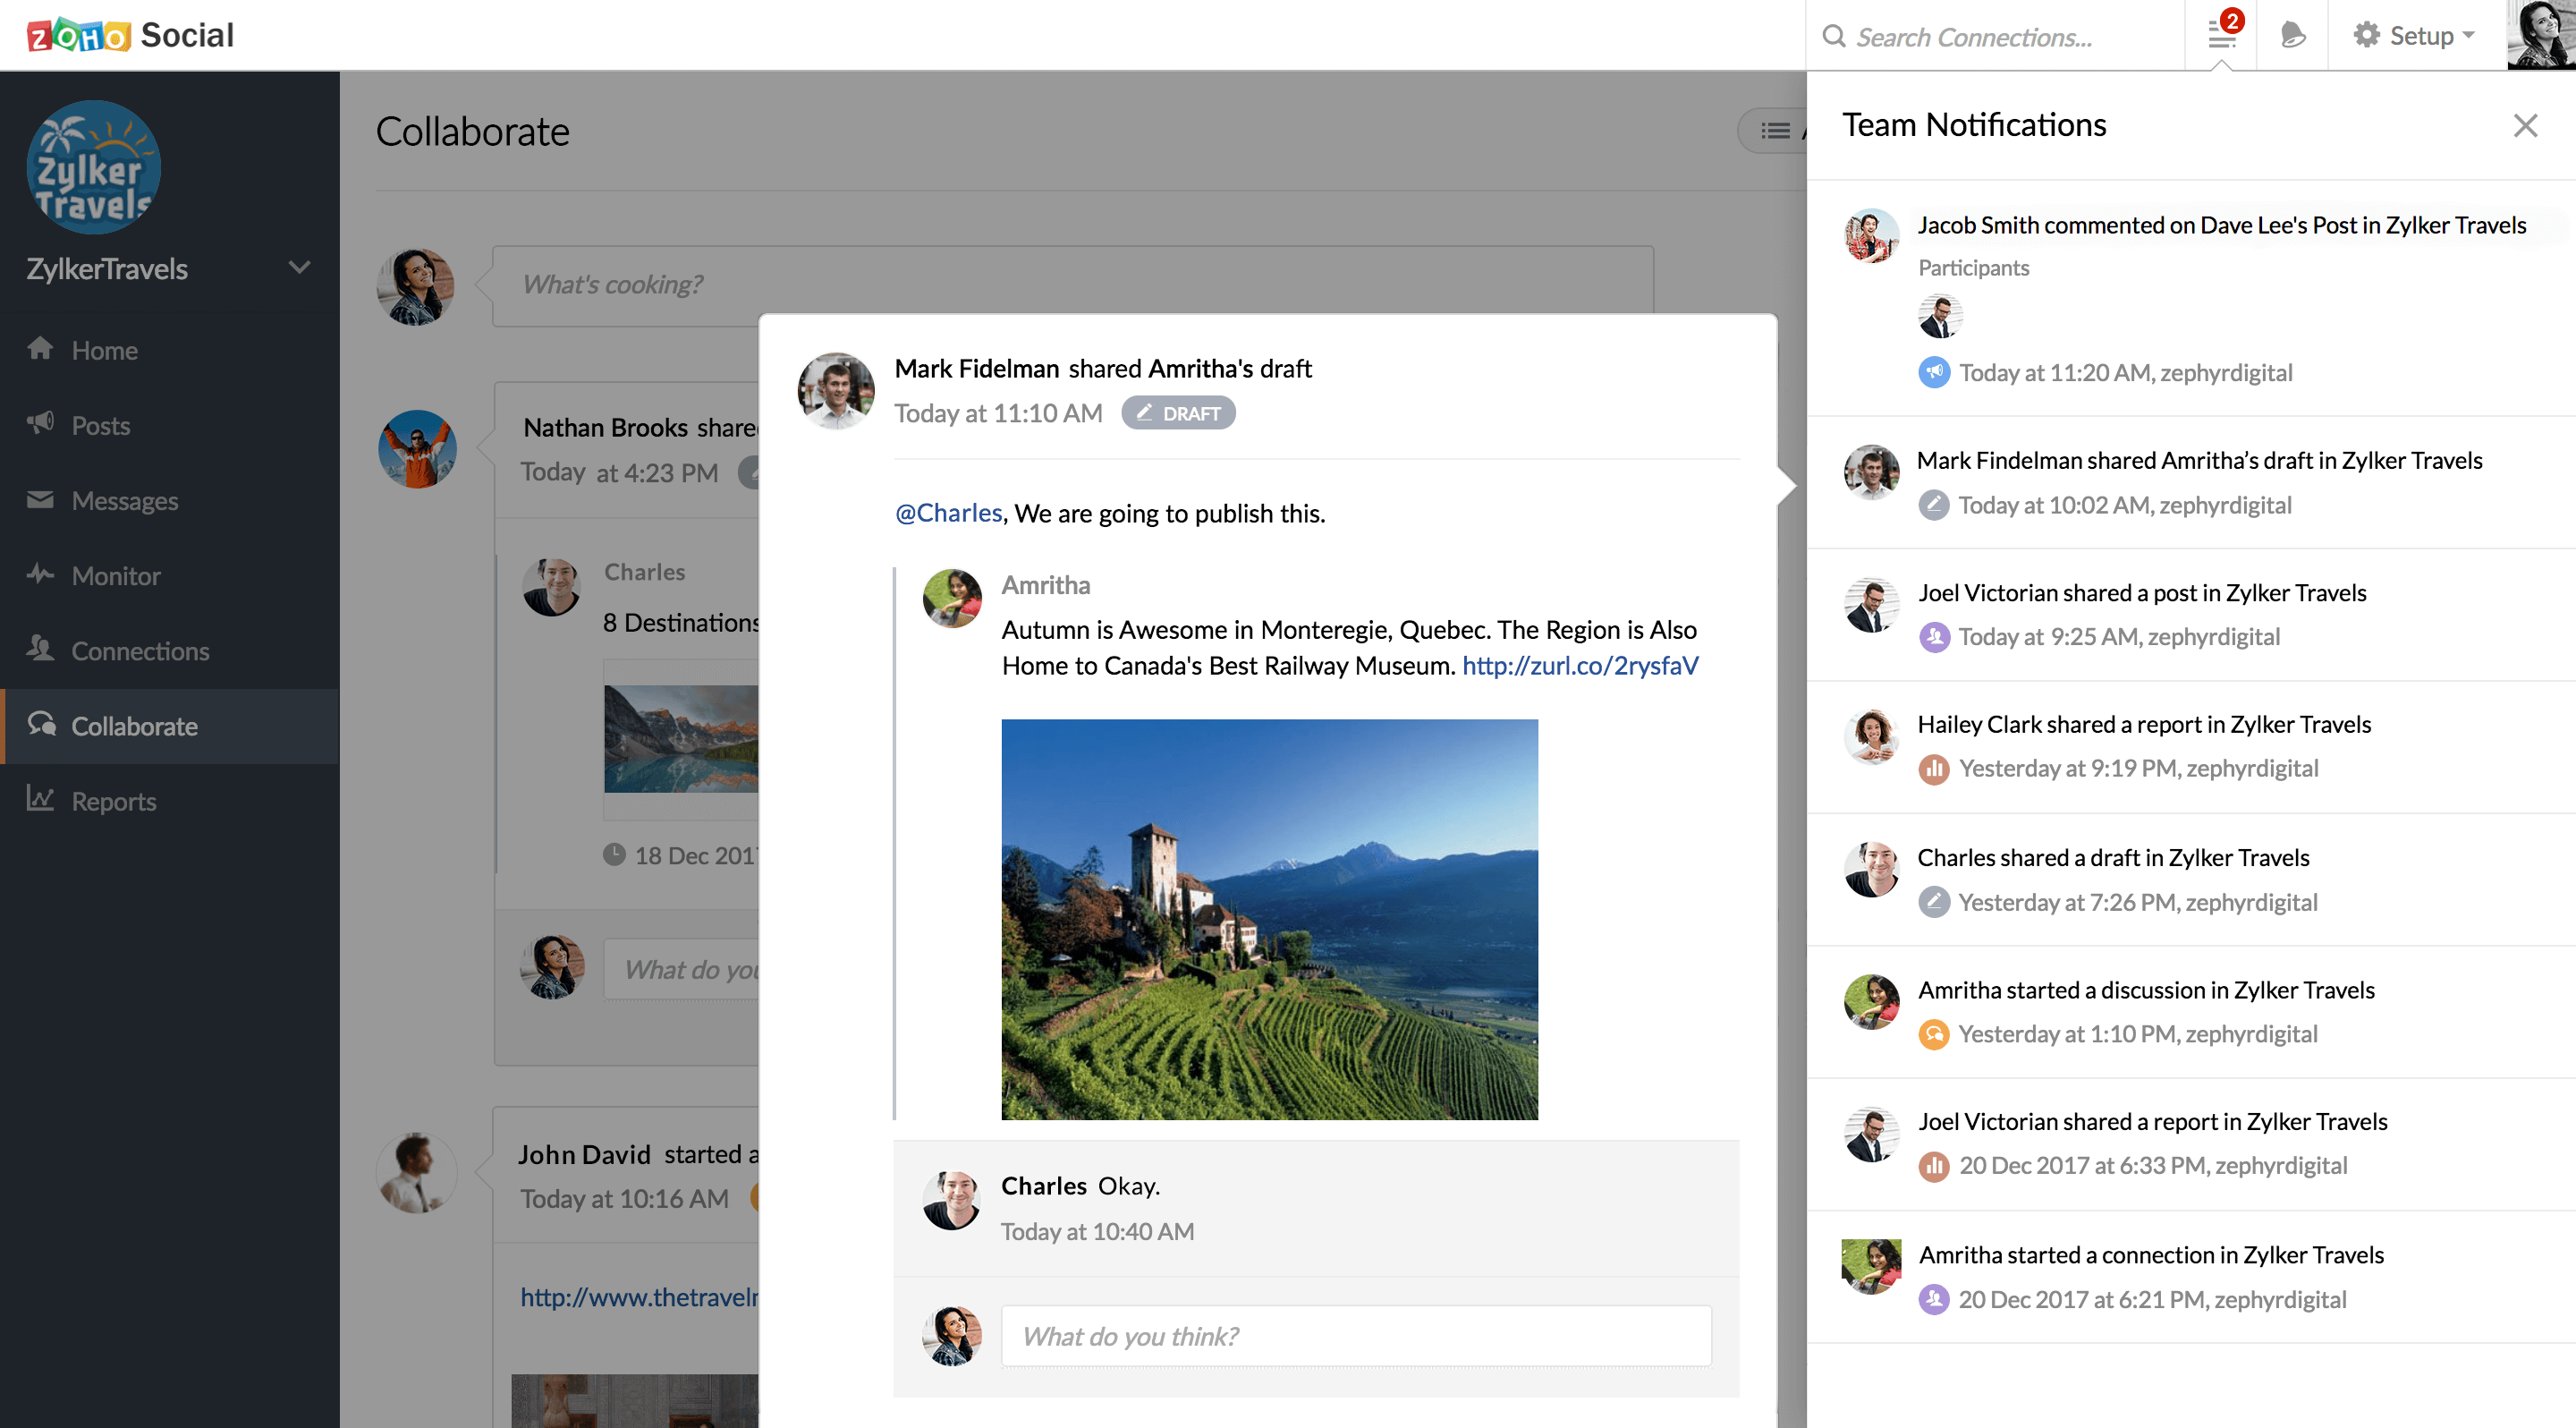Open the castle vineyard image
Screen dimensions: 2576x1428
1270,919
